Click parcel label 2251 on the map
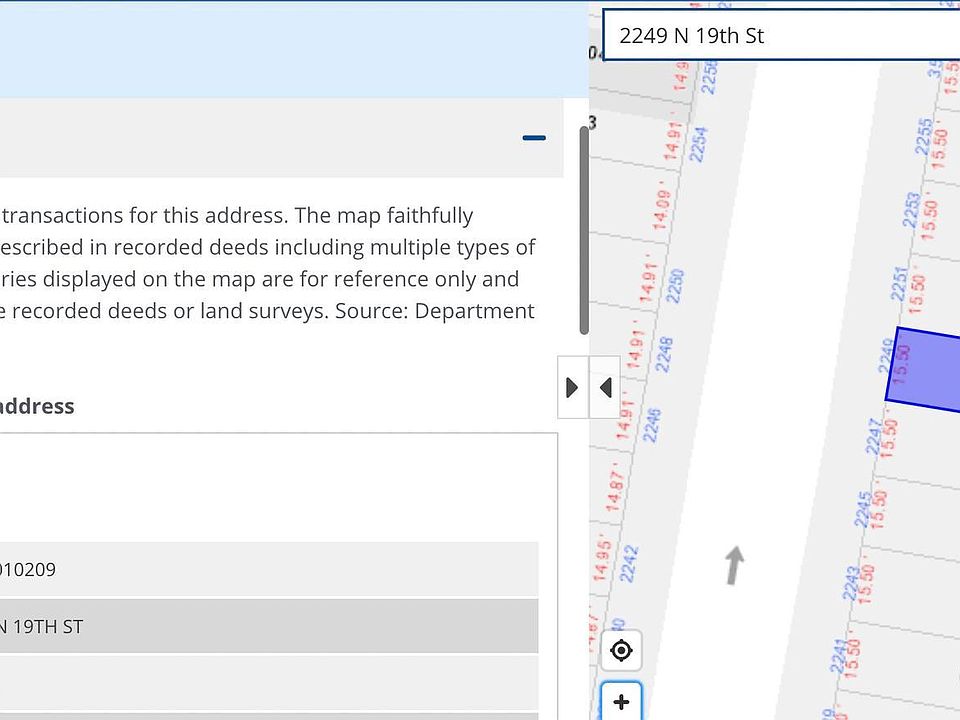Image resolution: width=960 pixels, height=720 pixels. (x=899, y=283)
